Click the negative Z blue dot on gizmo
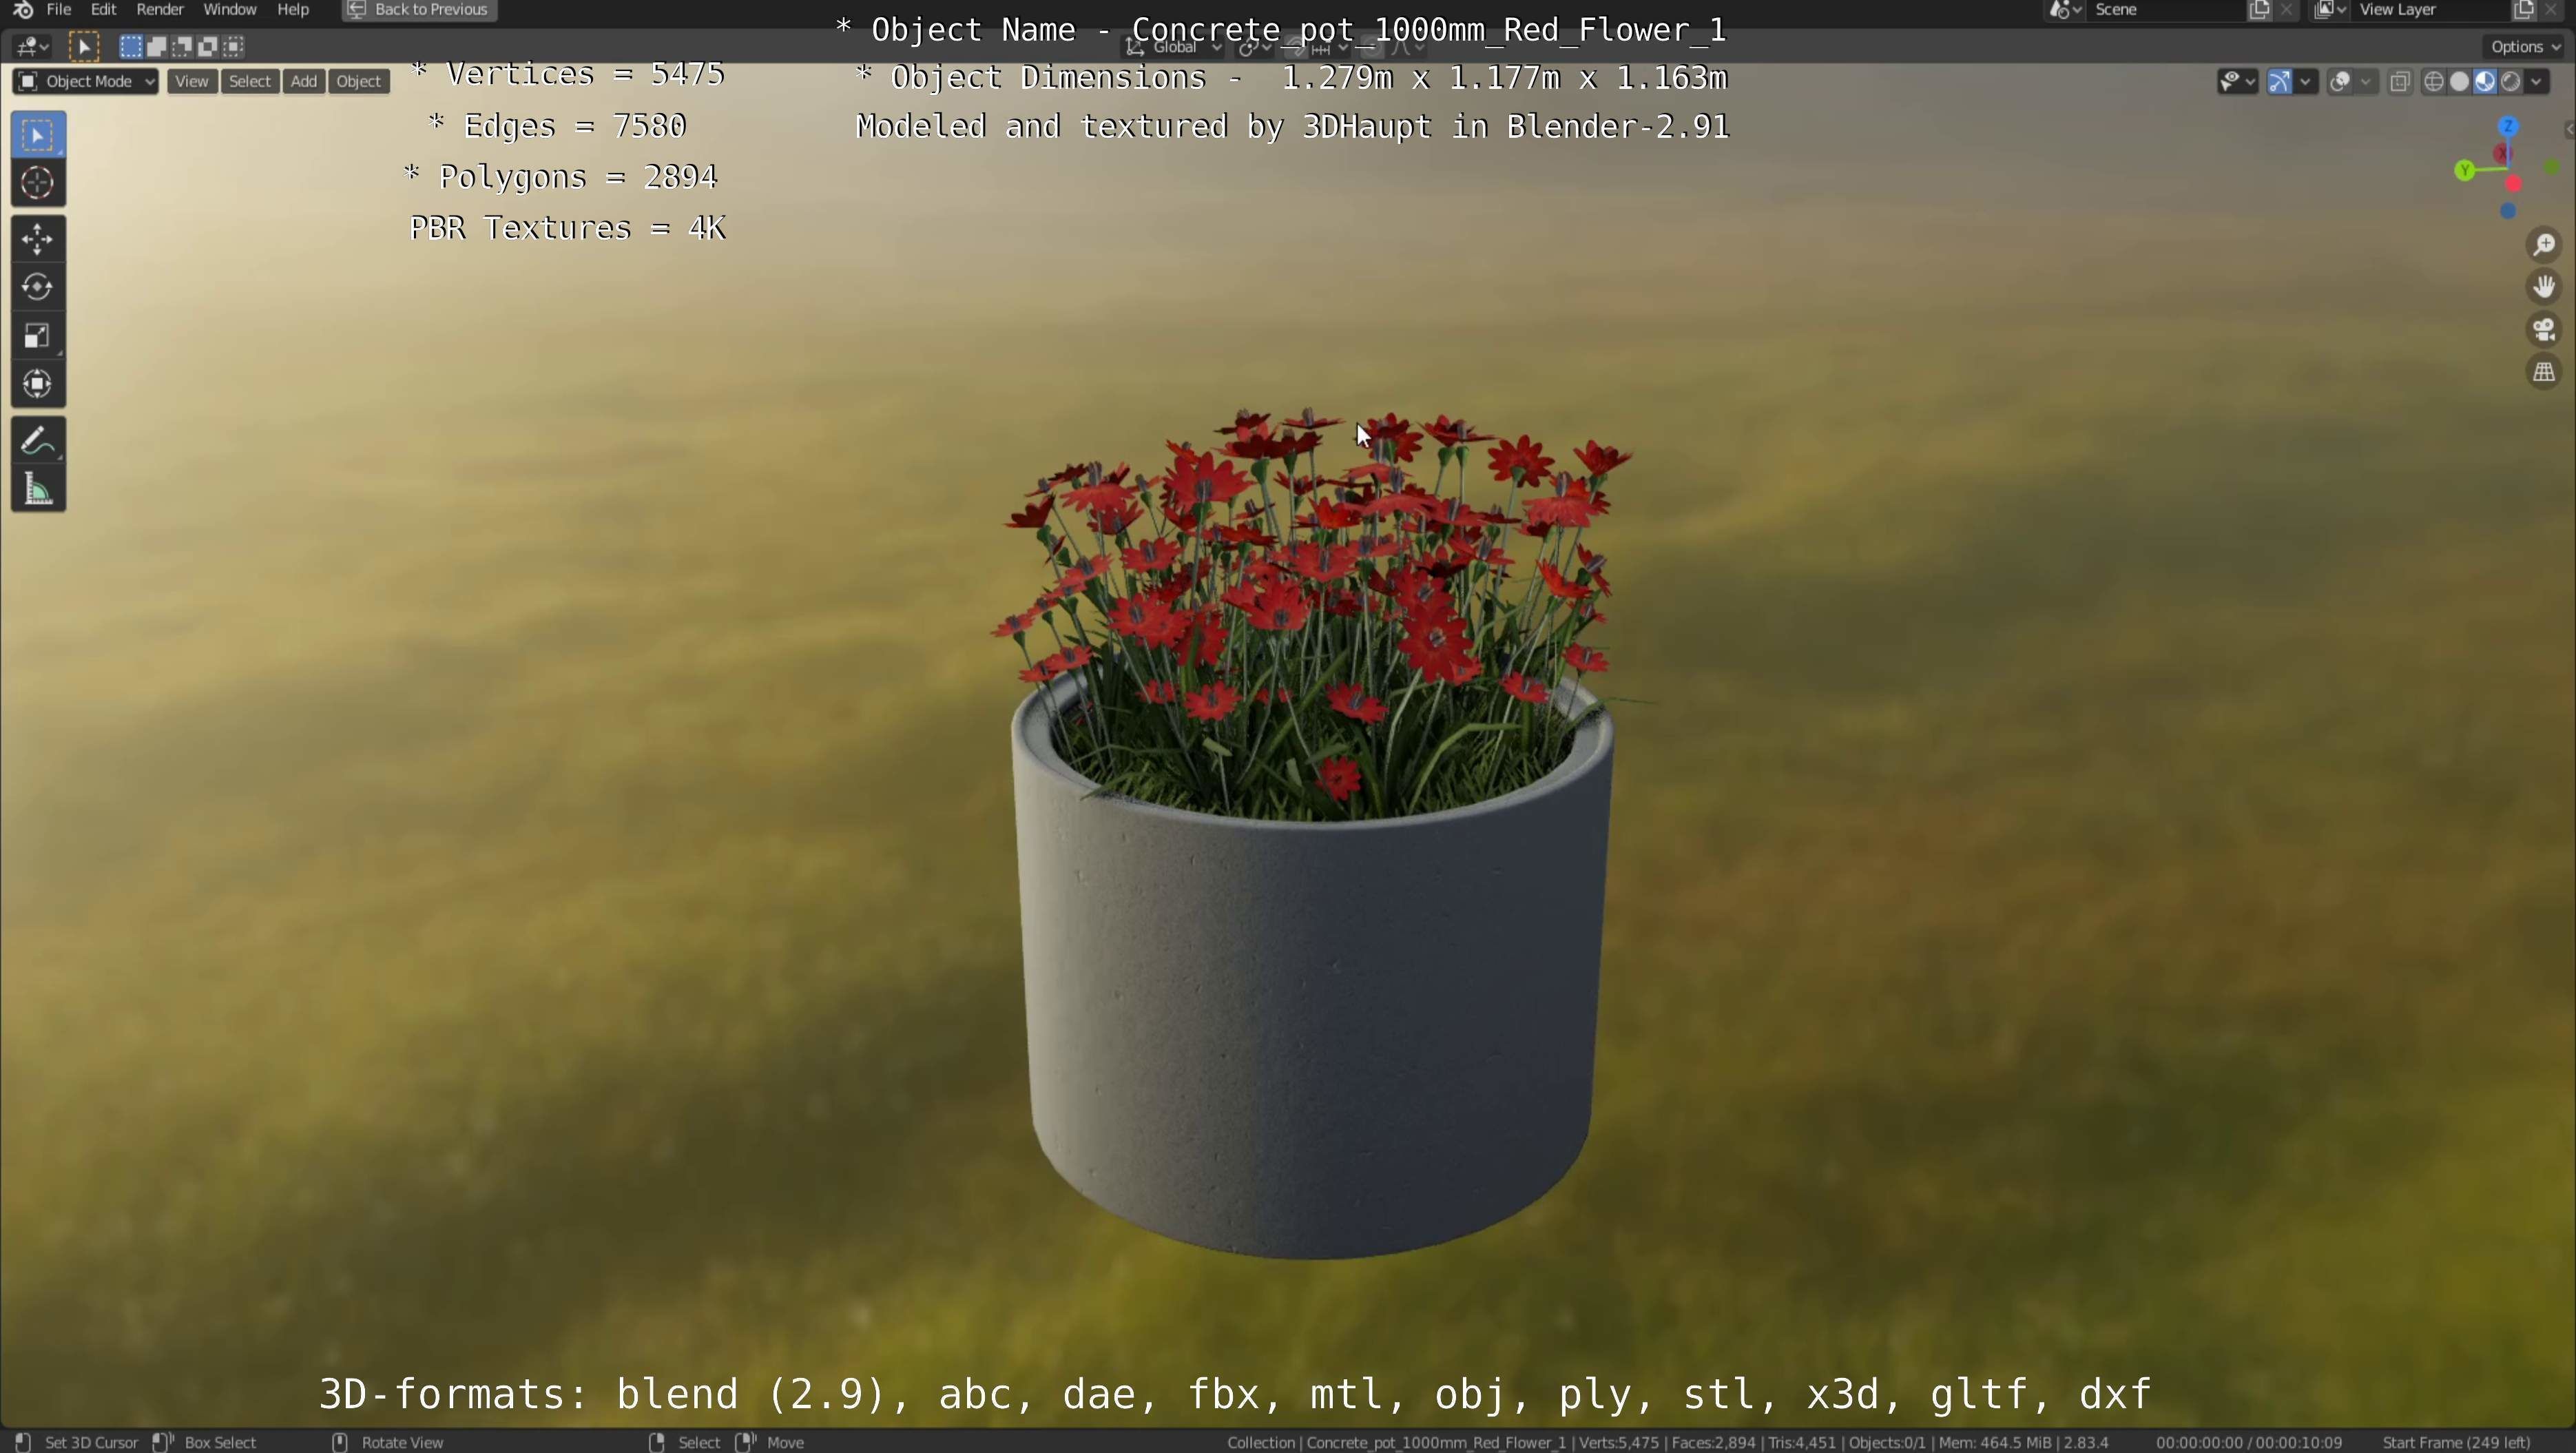The height and width of the screenshot is (1453, 2576). [2508, 211]
